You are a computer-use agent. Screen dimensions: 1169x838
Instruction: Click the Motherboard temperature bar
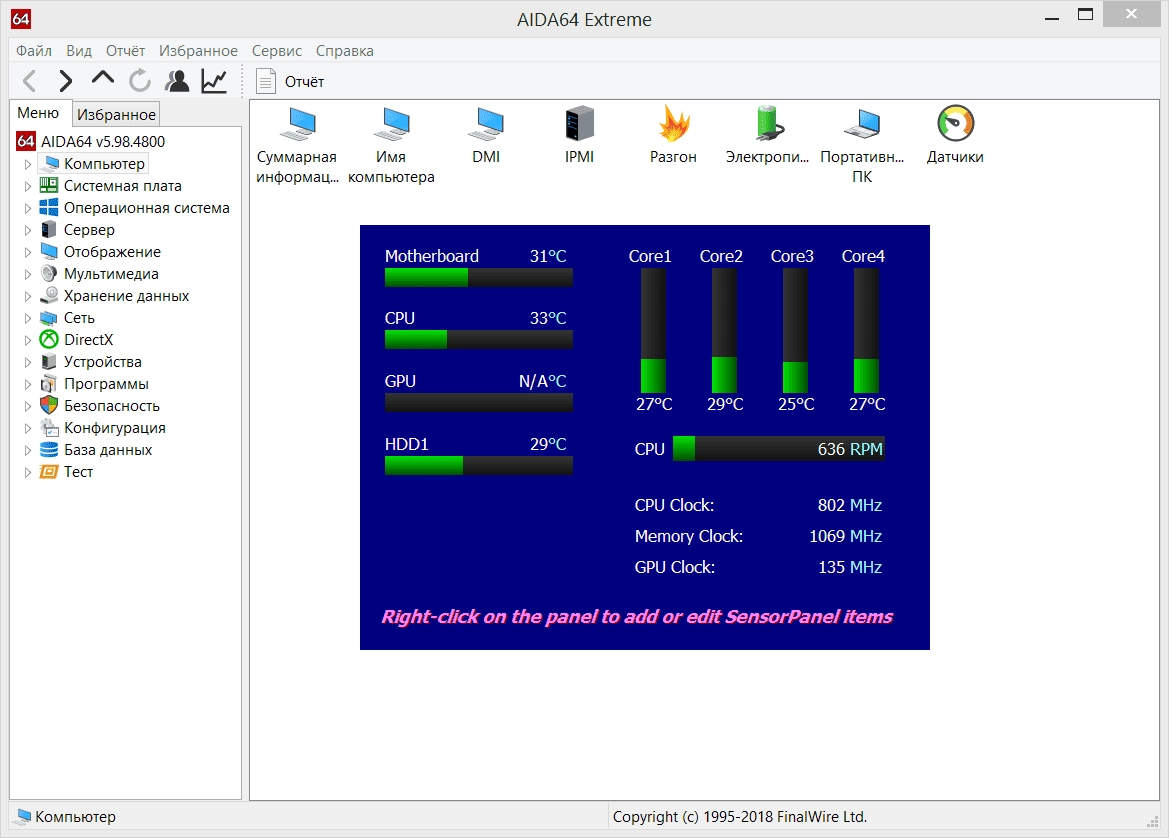479,277
